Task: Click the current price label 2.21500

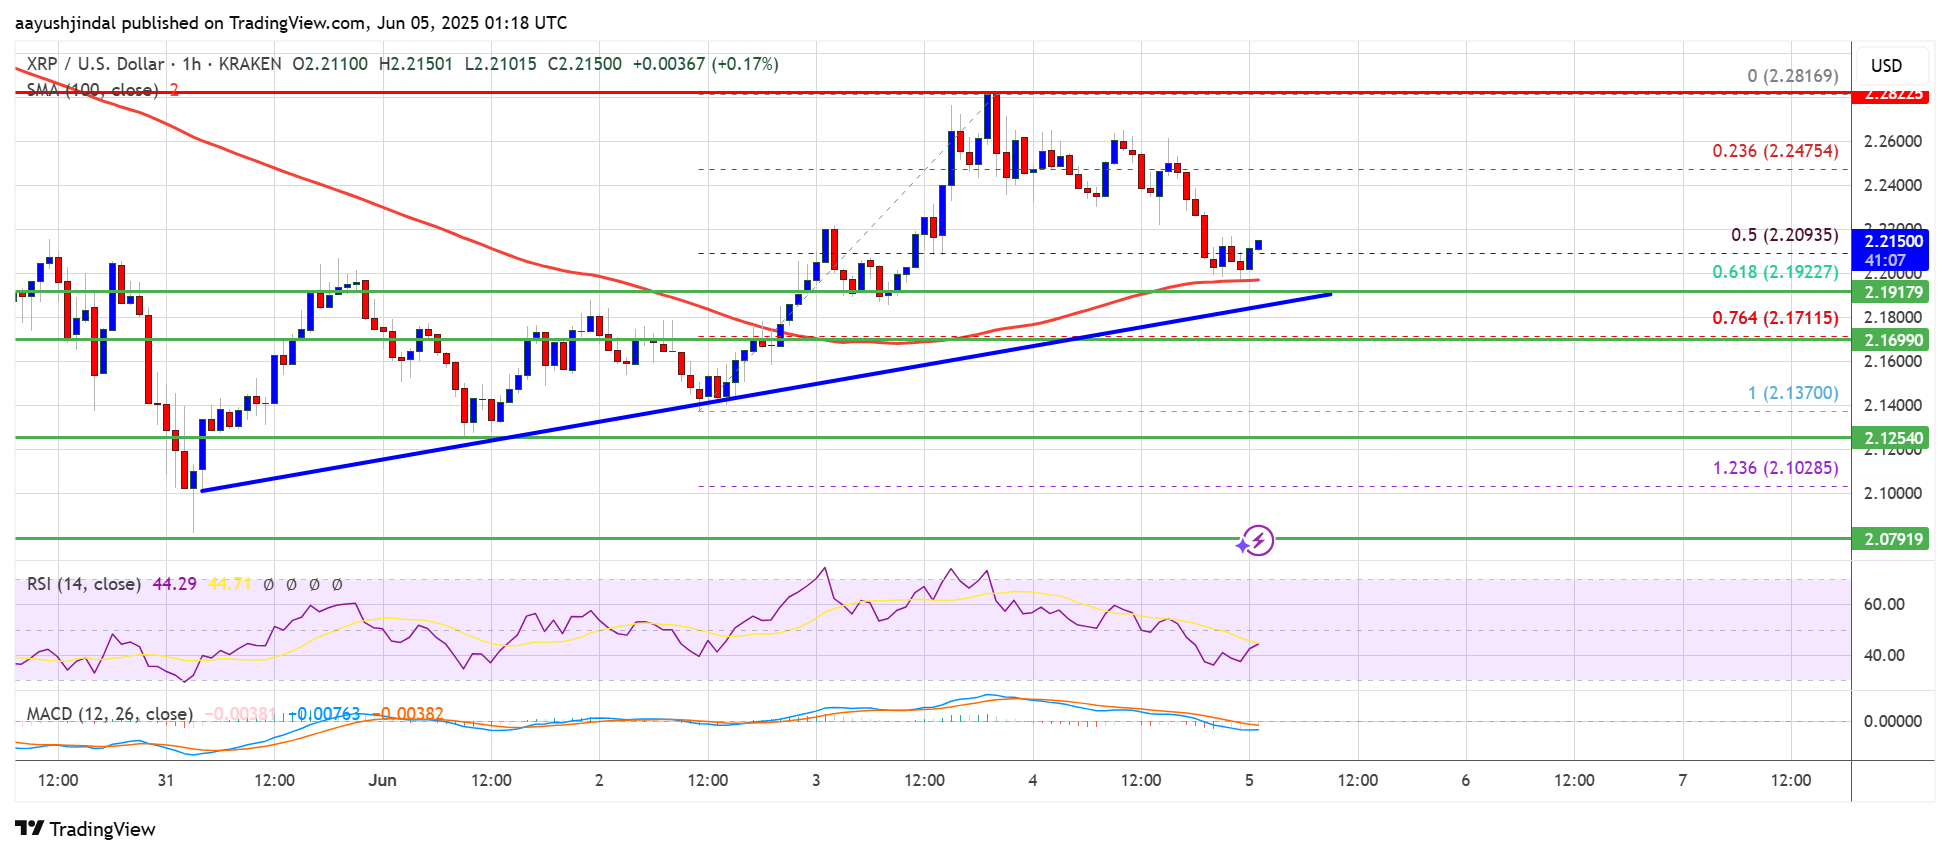Action: 1892,241
